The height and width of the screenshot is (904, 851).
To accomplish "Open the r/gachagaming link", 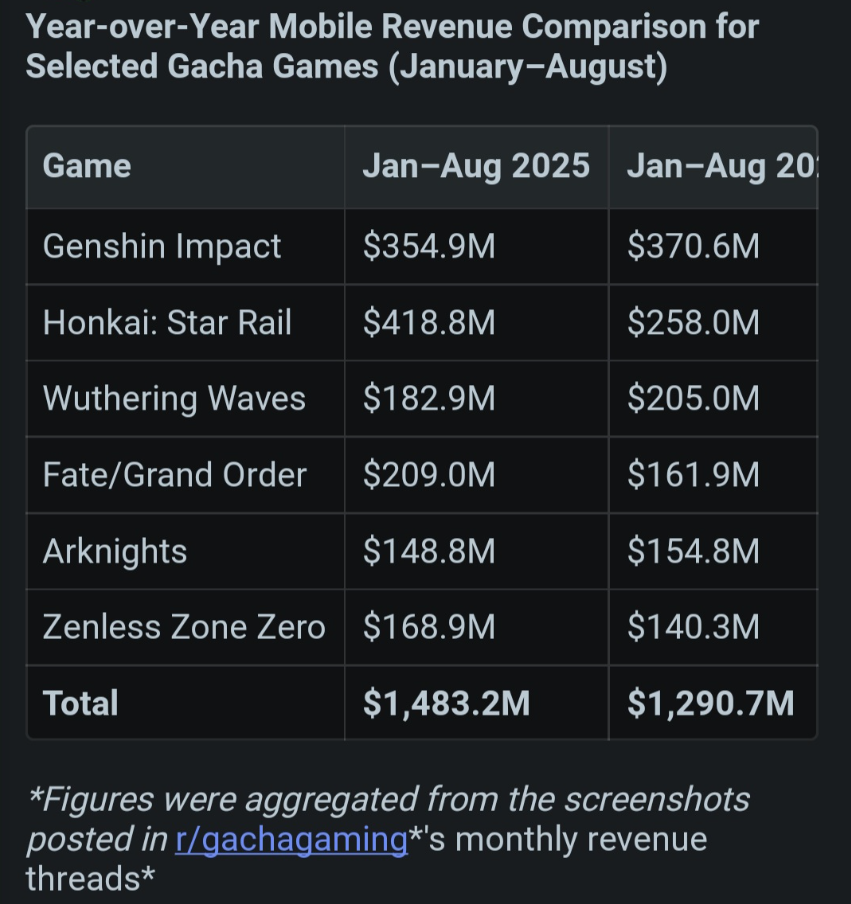I will [291, 839].
